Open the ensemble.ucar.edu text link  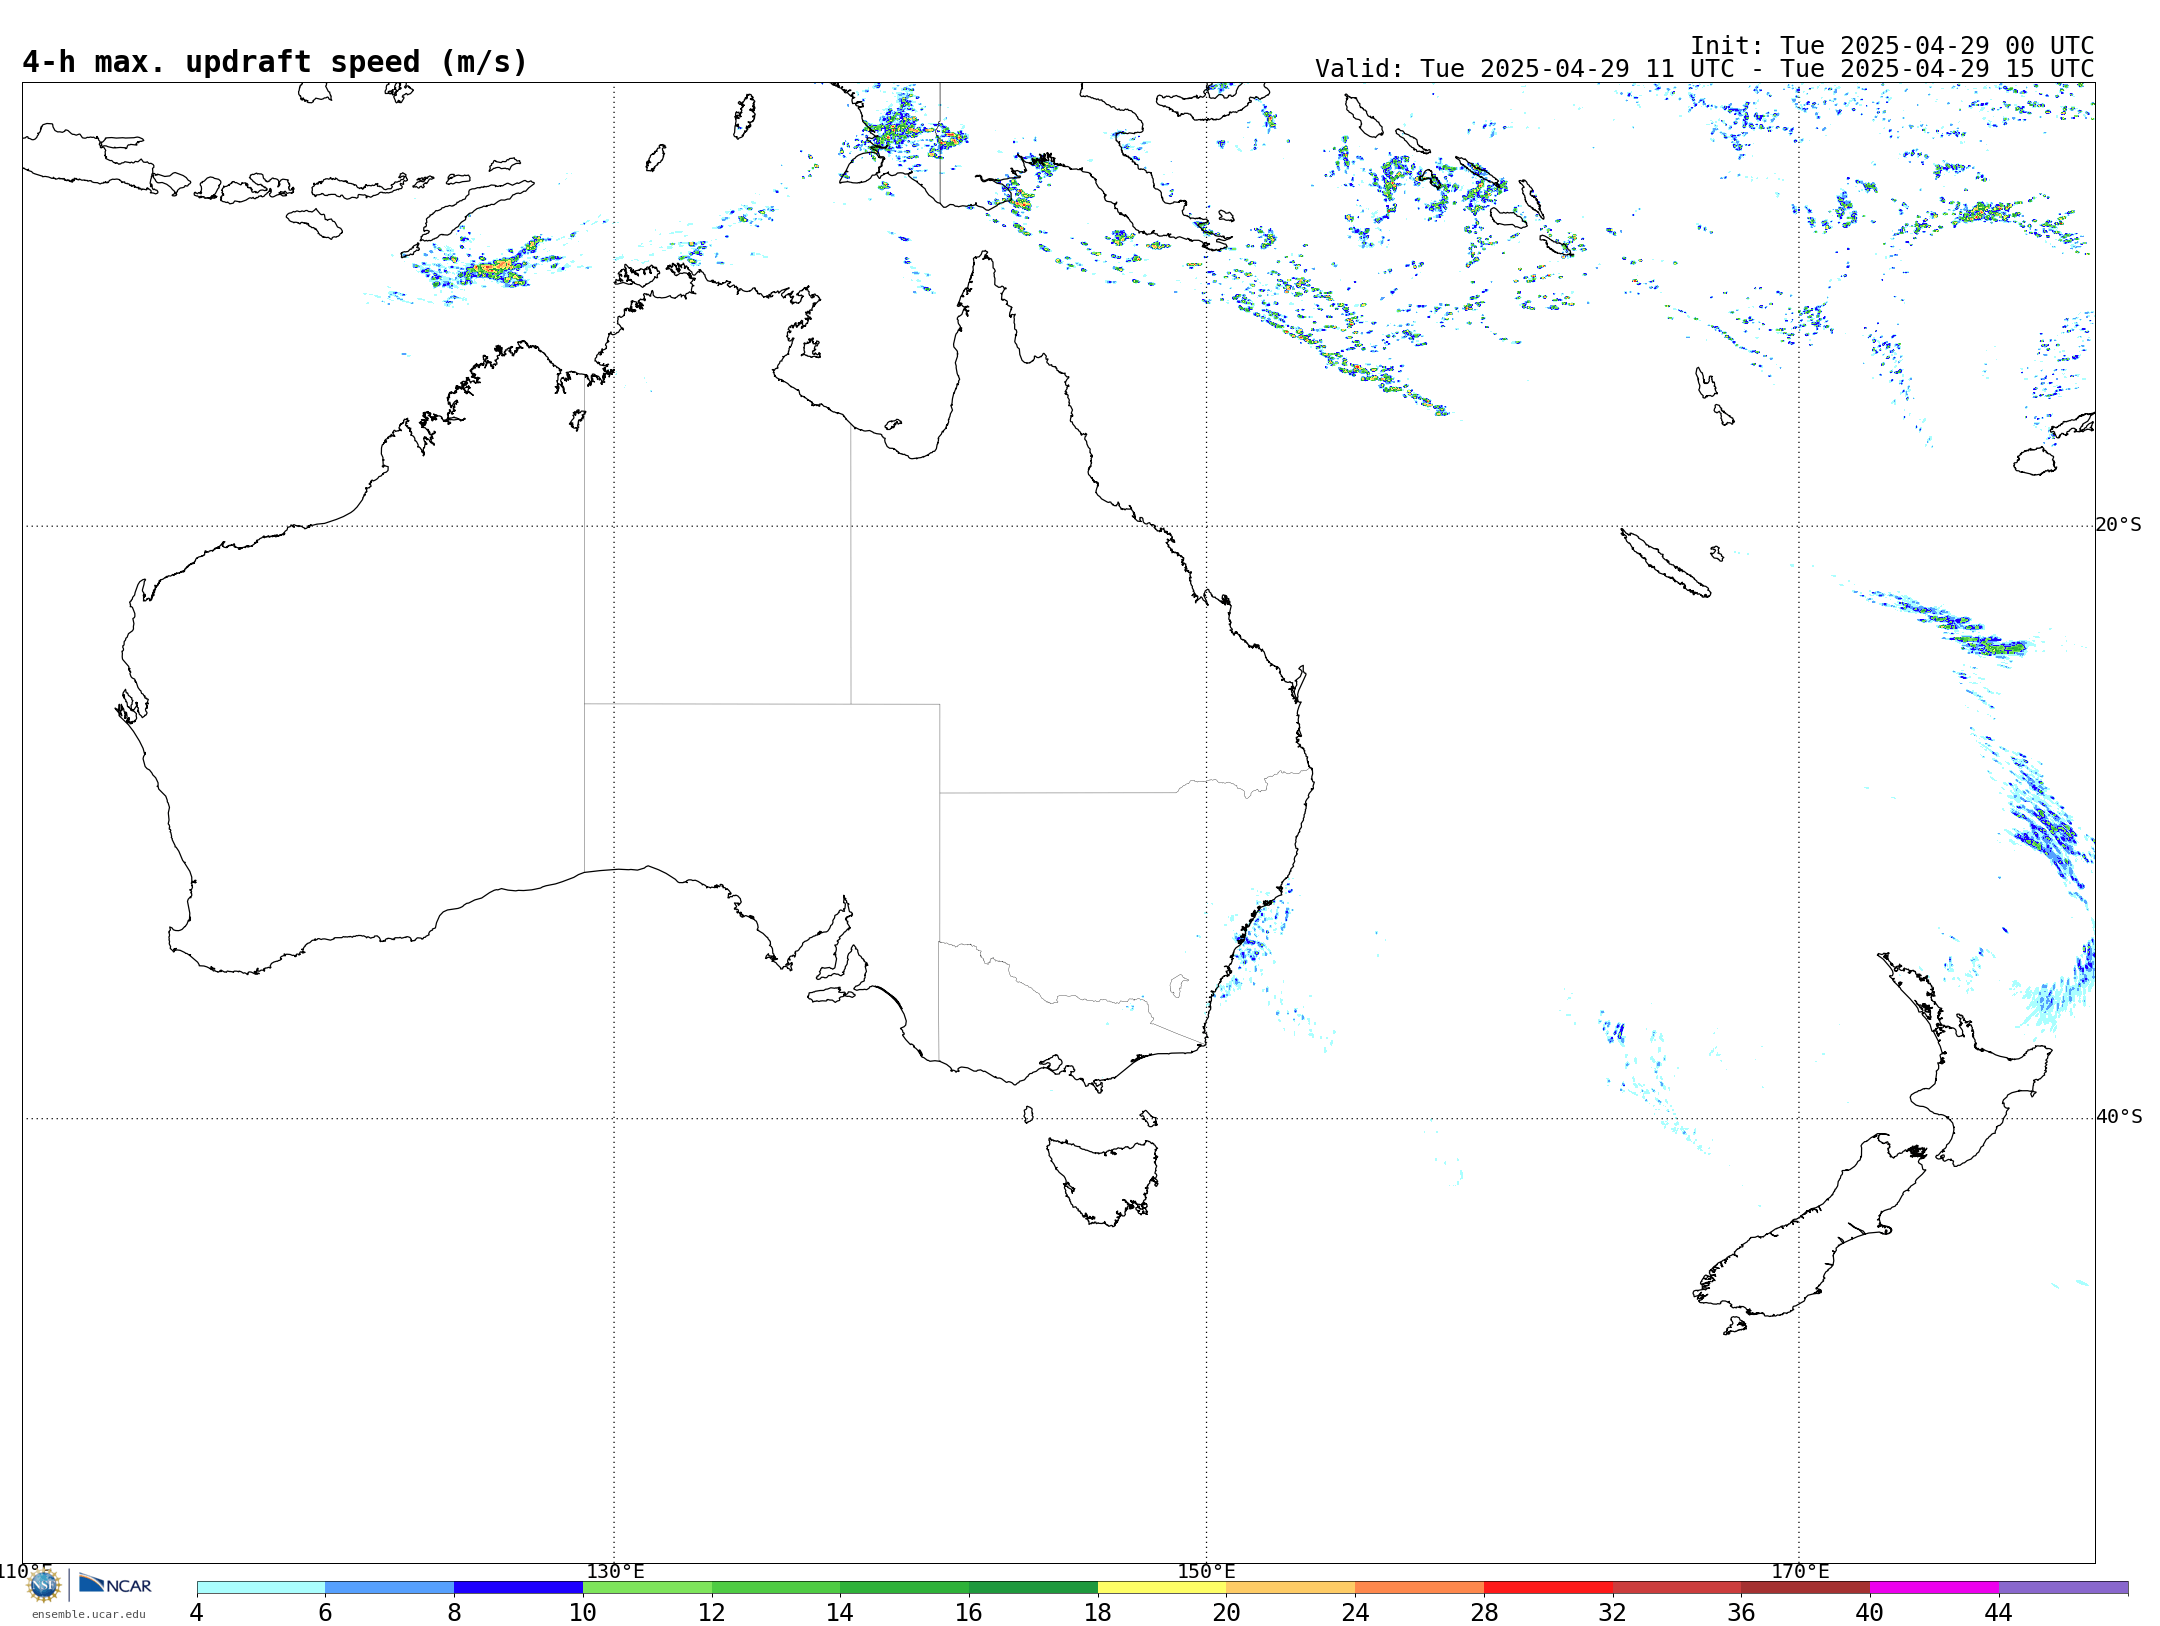(x=88, y=1614)
